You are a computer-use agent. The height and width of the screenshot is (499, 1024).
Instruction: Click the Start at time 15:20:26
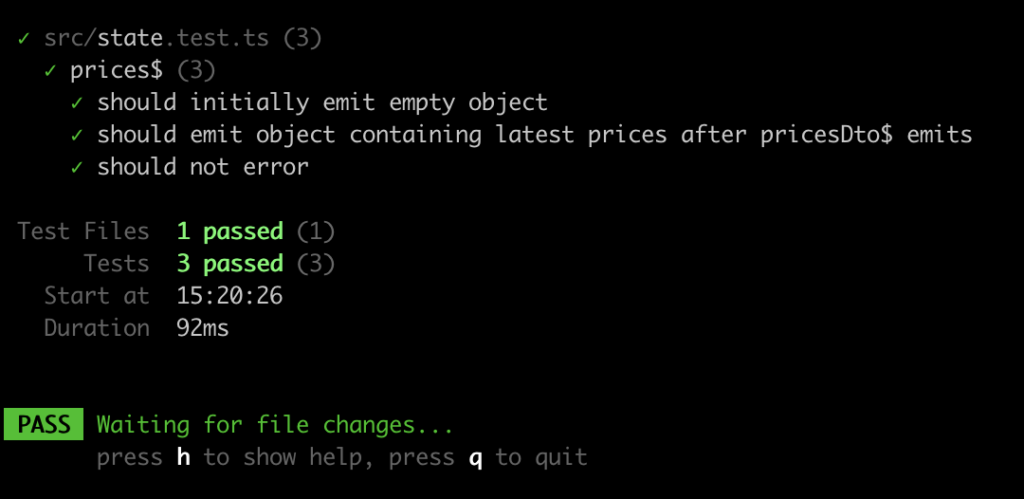pos(230,296)
